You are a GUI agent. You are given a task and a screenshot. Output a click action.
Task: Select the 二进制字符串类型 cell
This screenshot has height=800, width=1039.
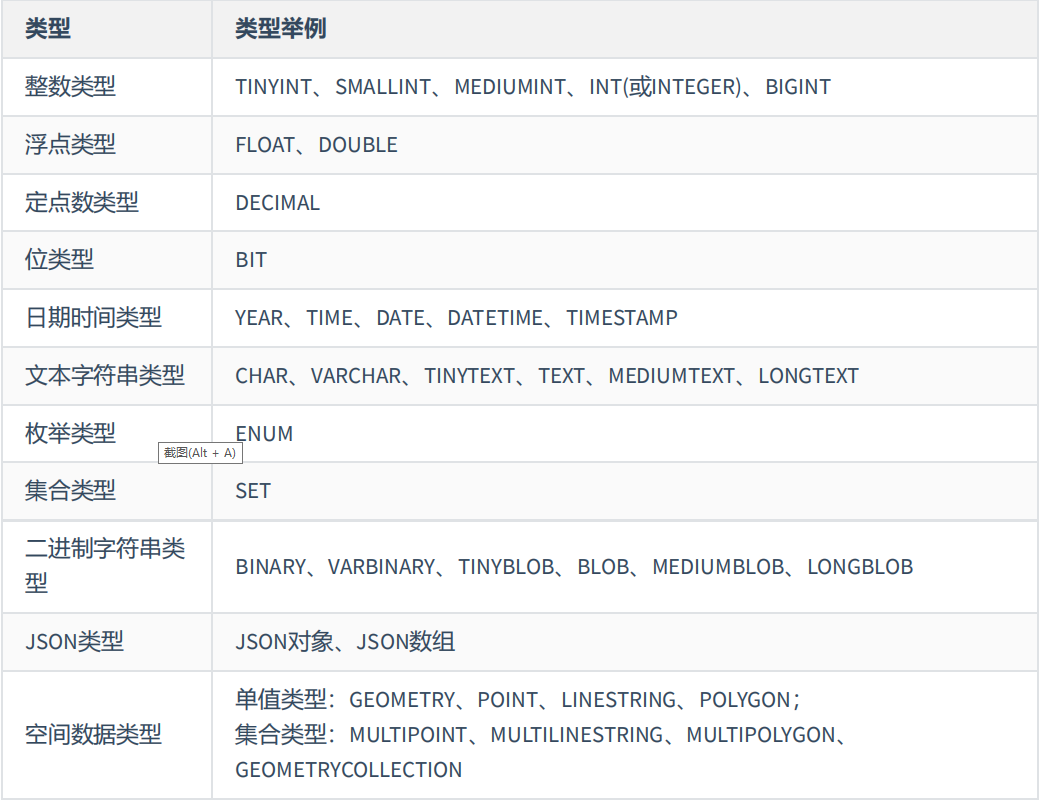tap(105, 566)
